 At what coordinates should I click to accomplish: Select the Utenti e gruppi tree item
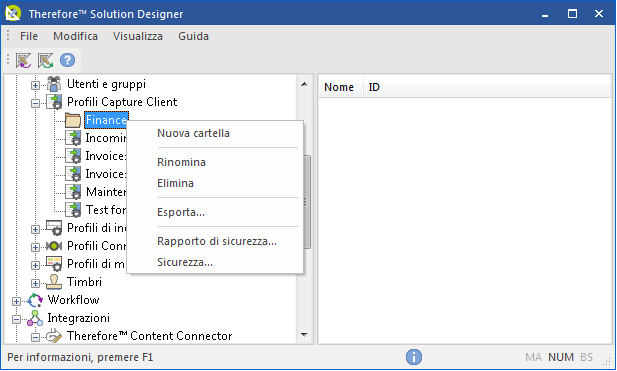pyautogui.click(x=106, y=84)
